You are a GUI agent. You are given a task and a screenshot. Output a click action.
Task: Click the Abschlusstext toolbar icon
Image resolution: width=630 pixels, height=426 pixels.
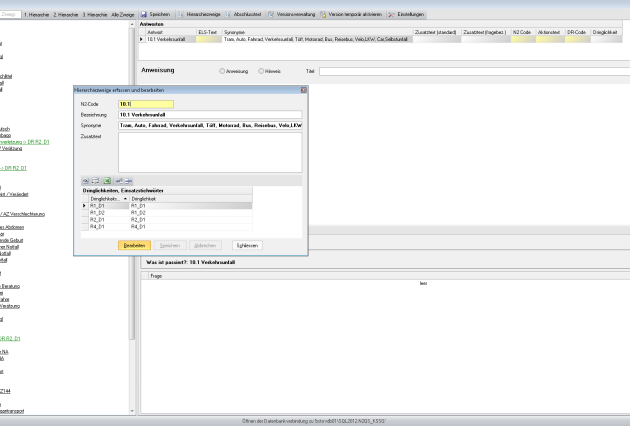pyautogui.click(x=228, y=14)
